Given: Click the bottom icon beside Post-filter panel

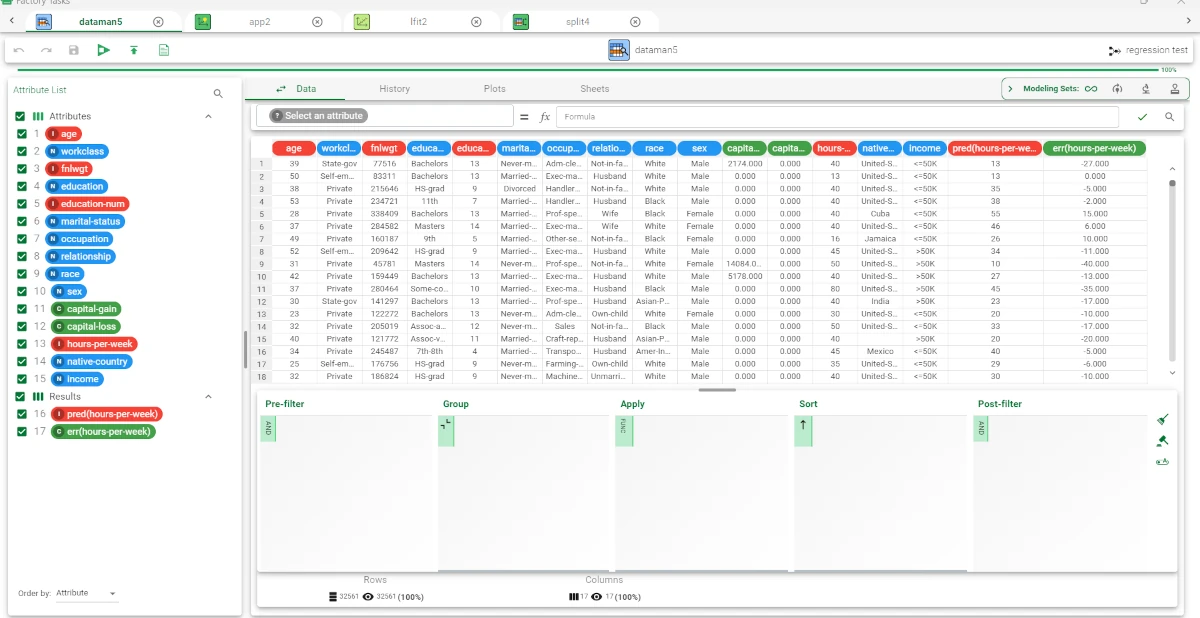Looking at the screenshot, I should pos(1162,462).
